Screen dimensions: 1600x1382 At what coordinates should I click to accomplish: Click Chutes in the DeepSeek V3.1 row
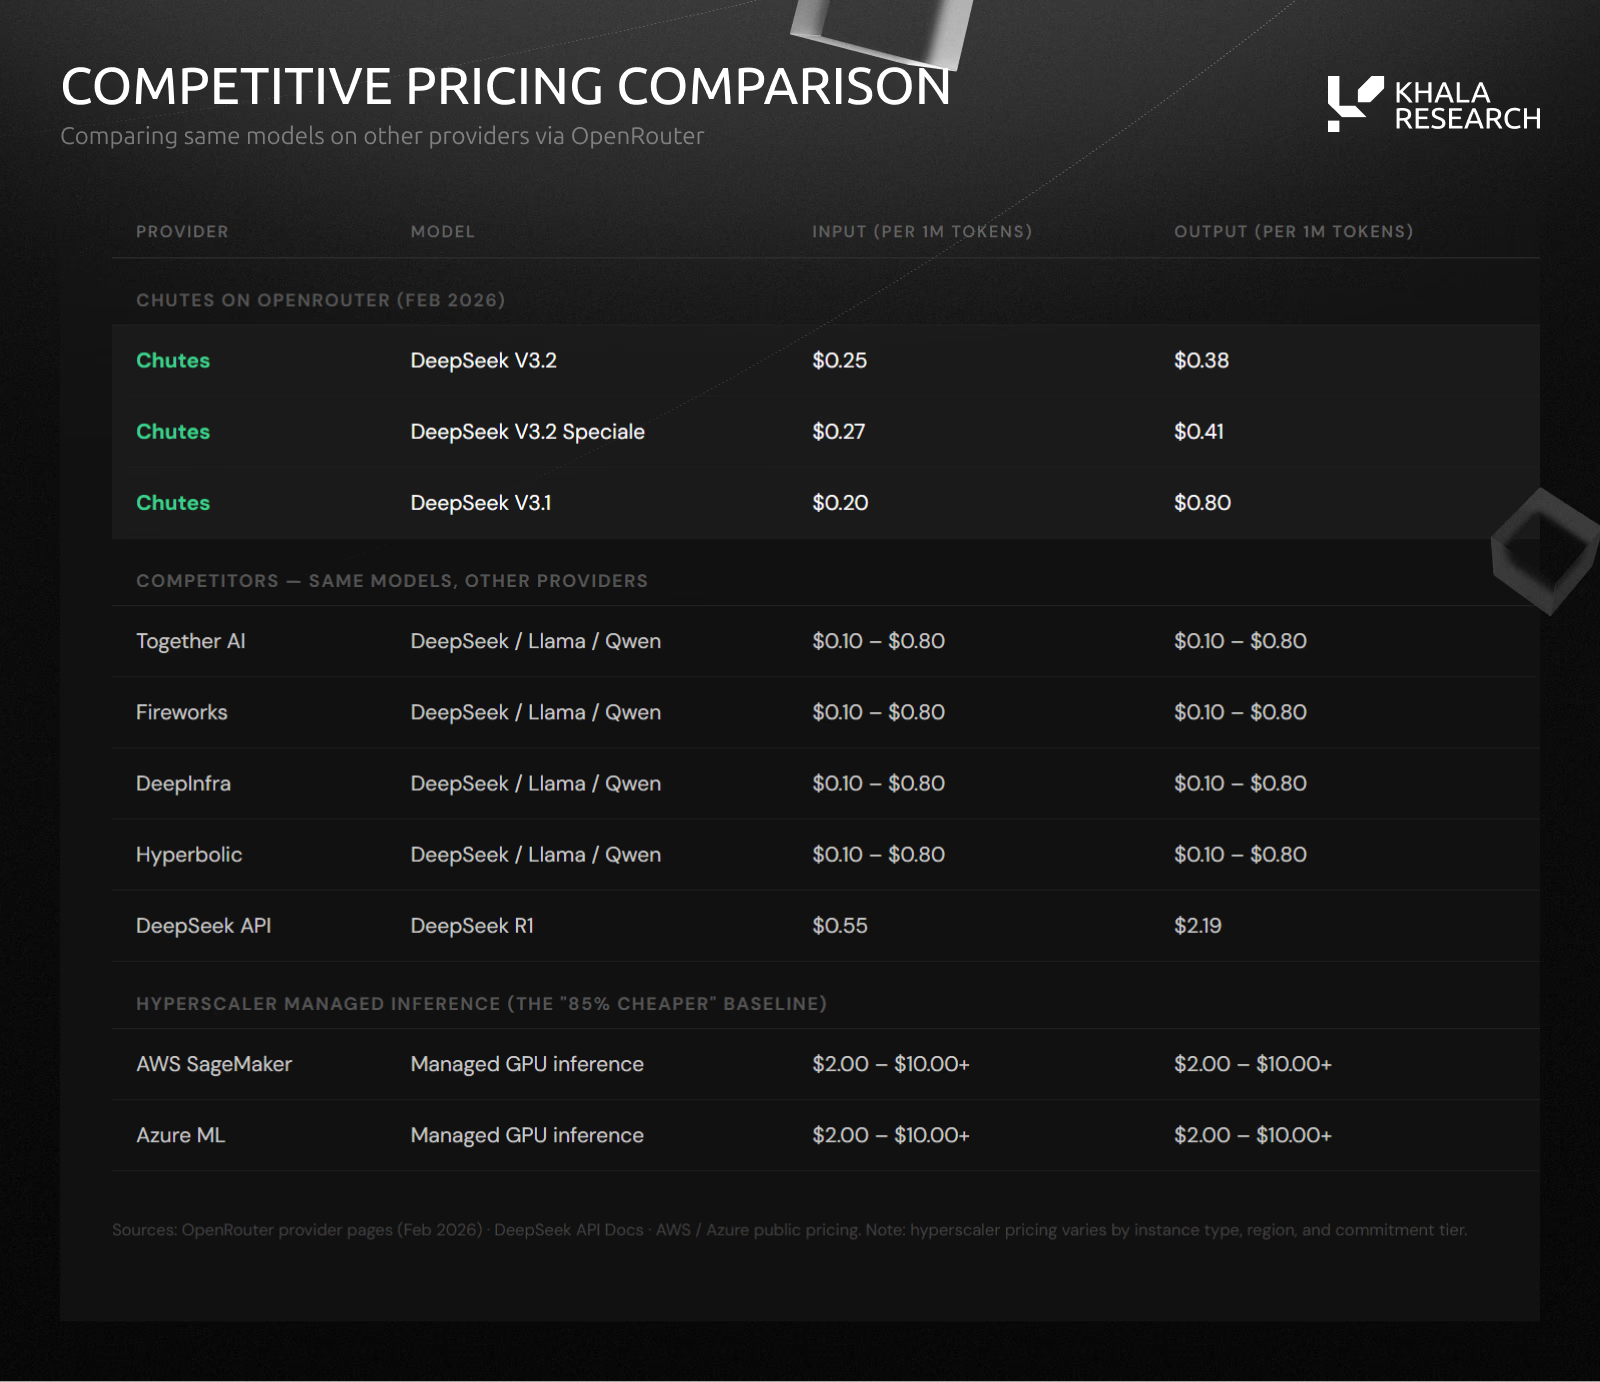173,503
